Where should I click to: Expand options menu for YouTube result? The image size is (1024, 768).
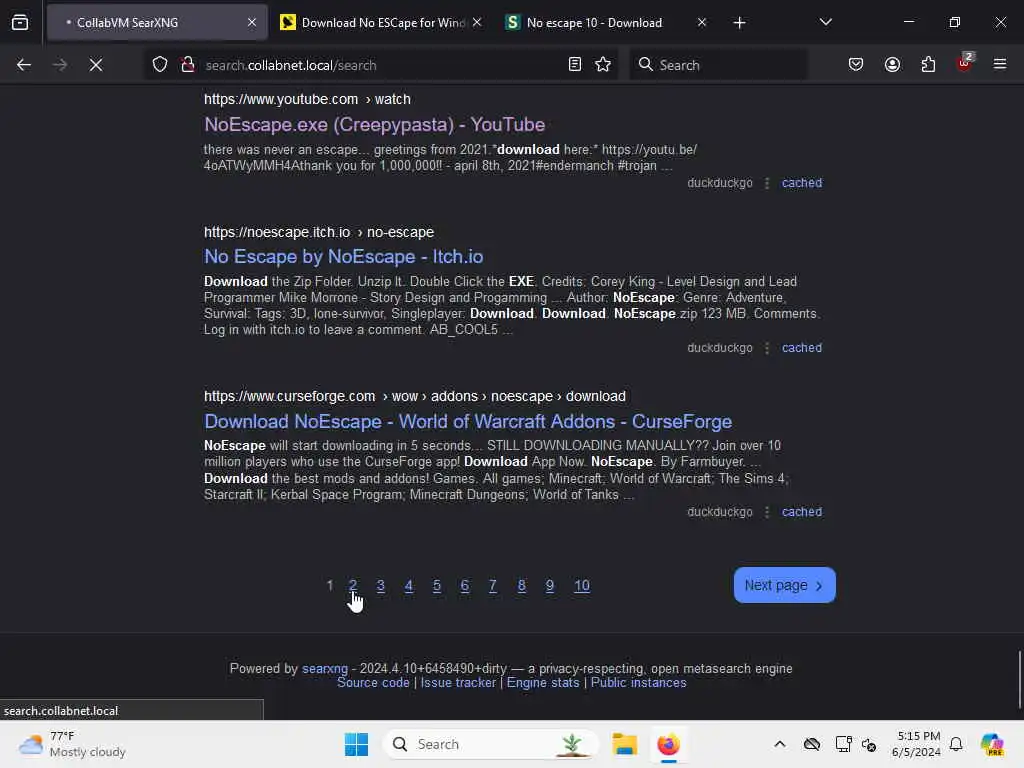coord(767,184)
